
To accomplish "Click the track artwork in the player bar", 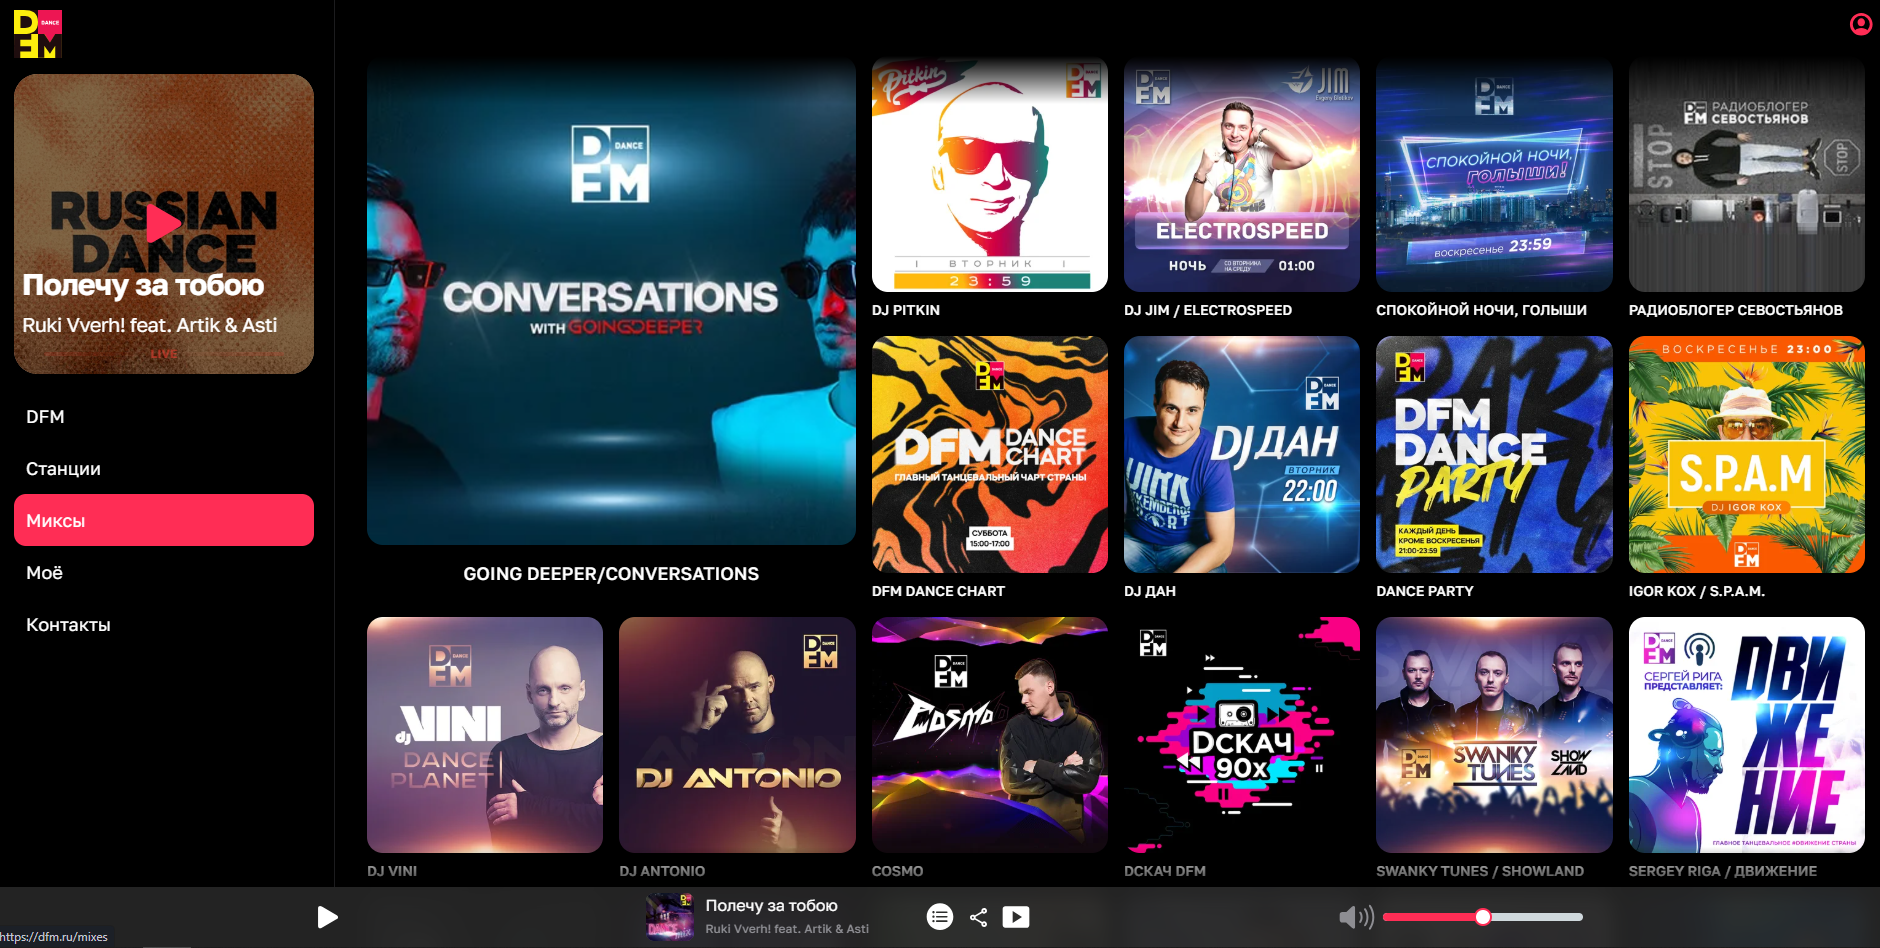I will [x=670, y=917].
